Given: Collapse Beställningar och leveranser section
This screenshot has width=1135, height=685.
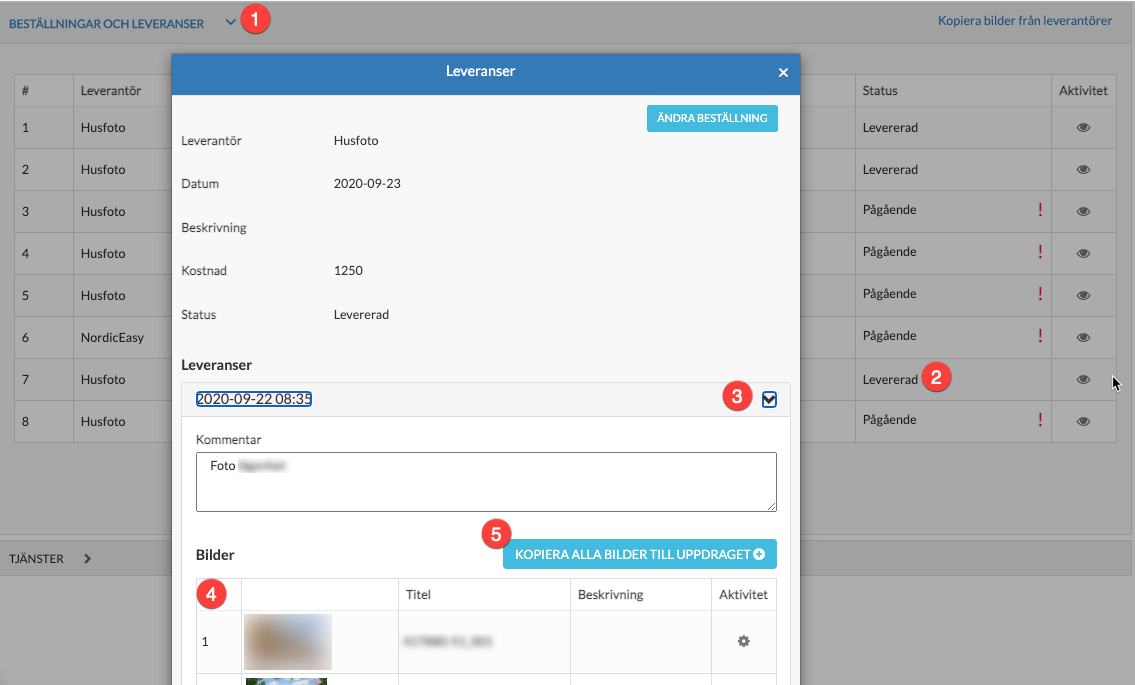Looking at the screenshot, I should tap(230, 22).
